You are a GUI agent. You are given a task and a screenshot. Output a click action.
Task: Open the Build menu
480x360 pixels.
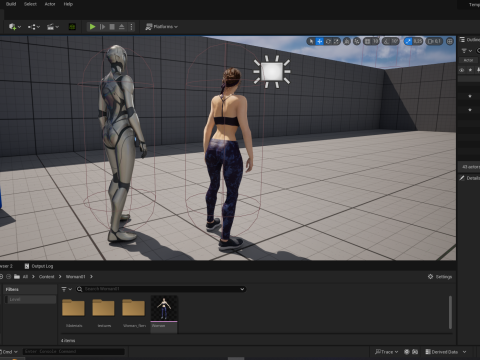(x=11, y=4)
